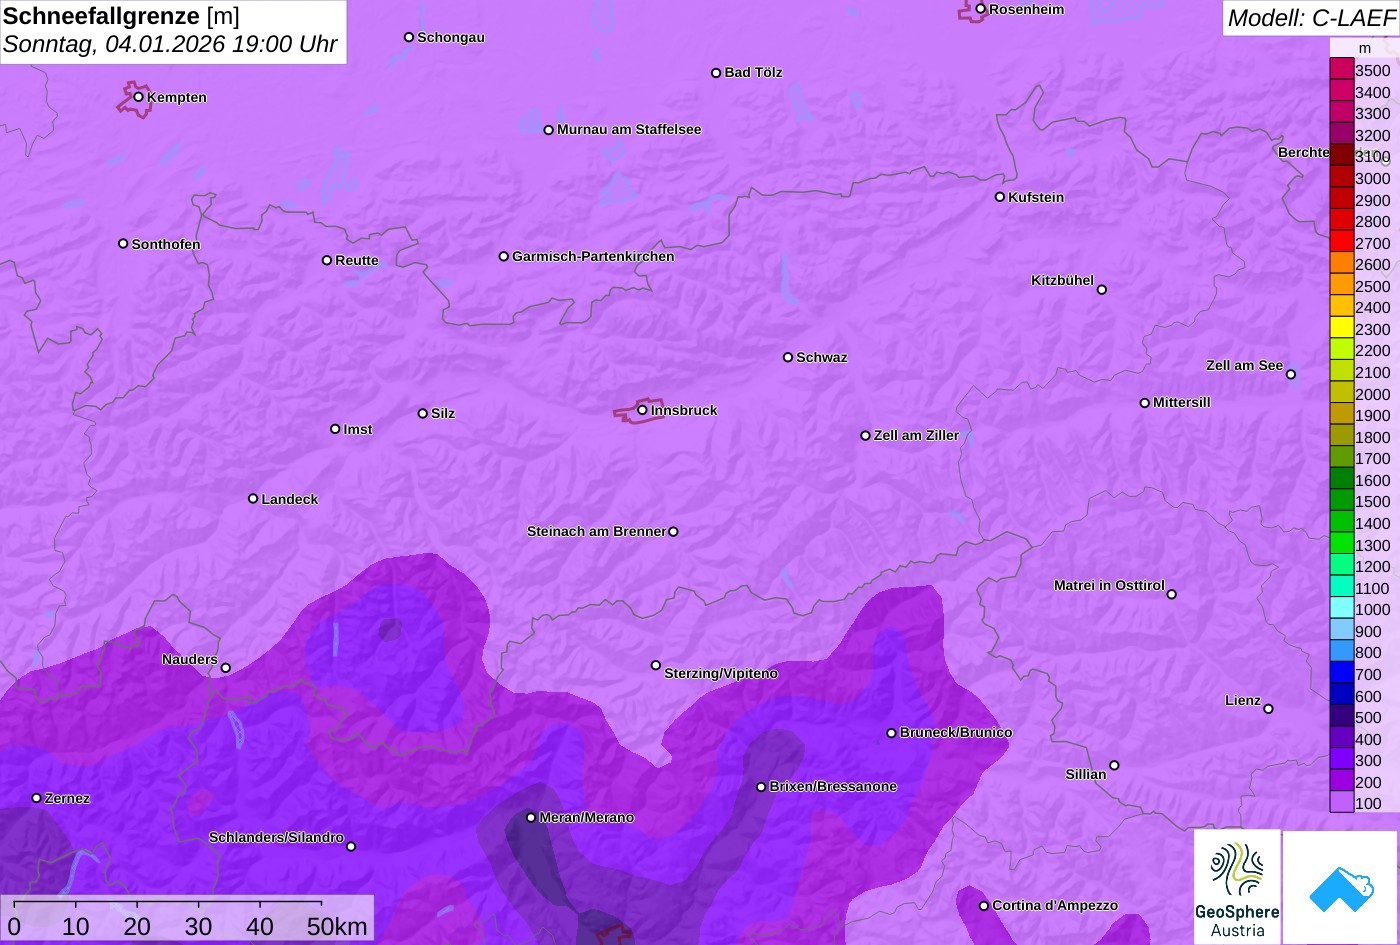Click the Bruneck/Brunico label
1400x945 pixels.
[956, 732]
